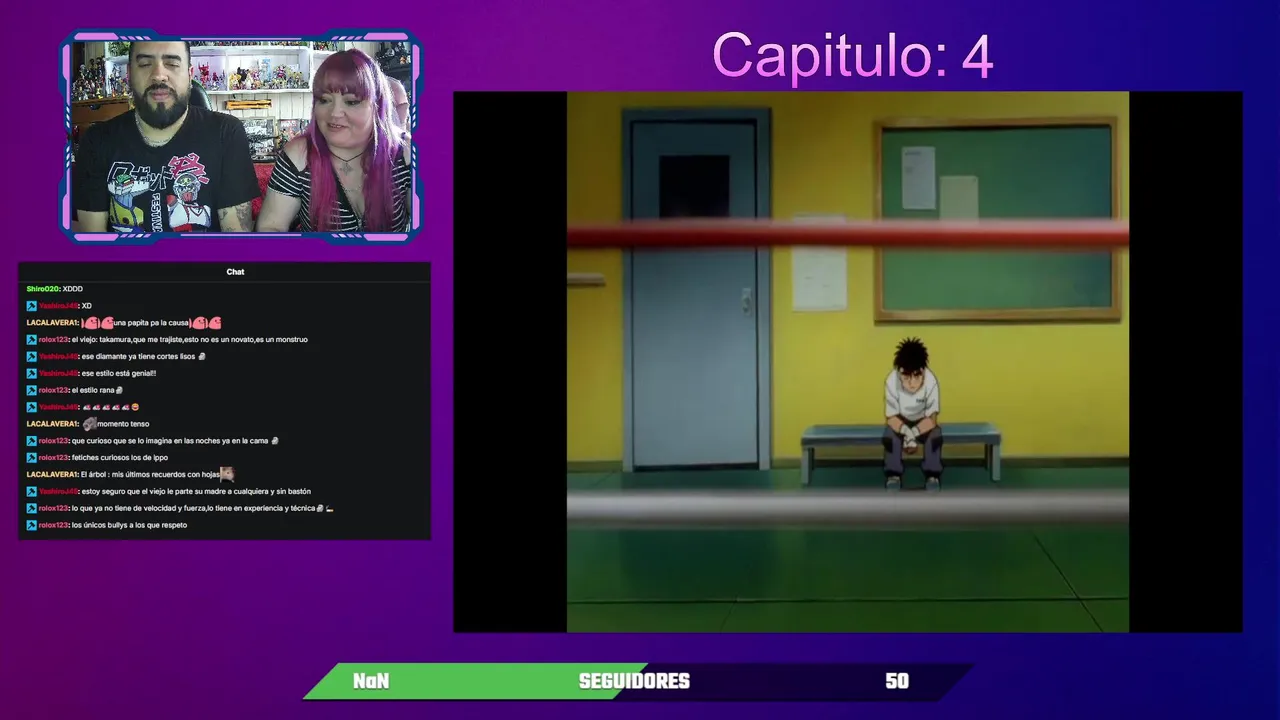Viewport: 1280px width, 720px height.
Task: Click moderator badge on 'lo que ya no tiene' message
Action: pos(31,509)
